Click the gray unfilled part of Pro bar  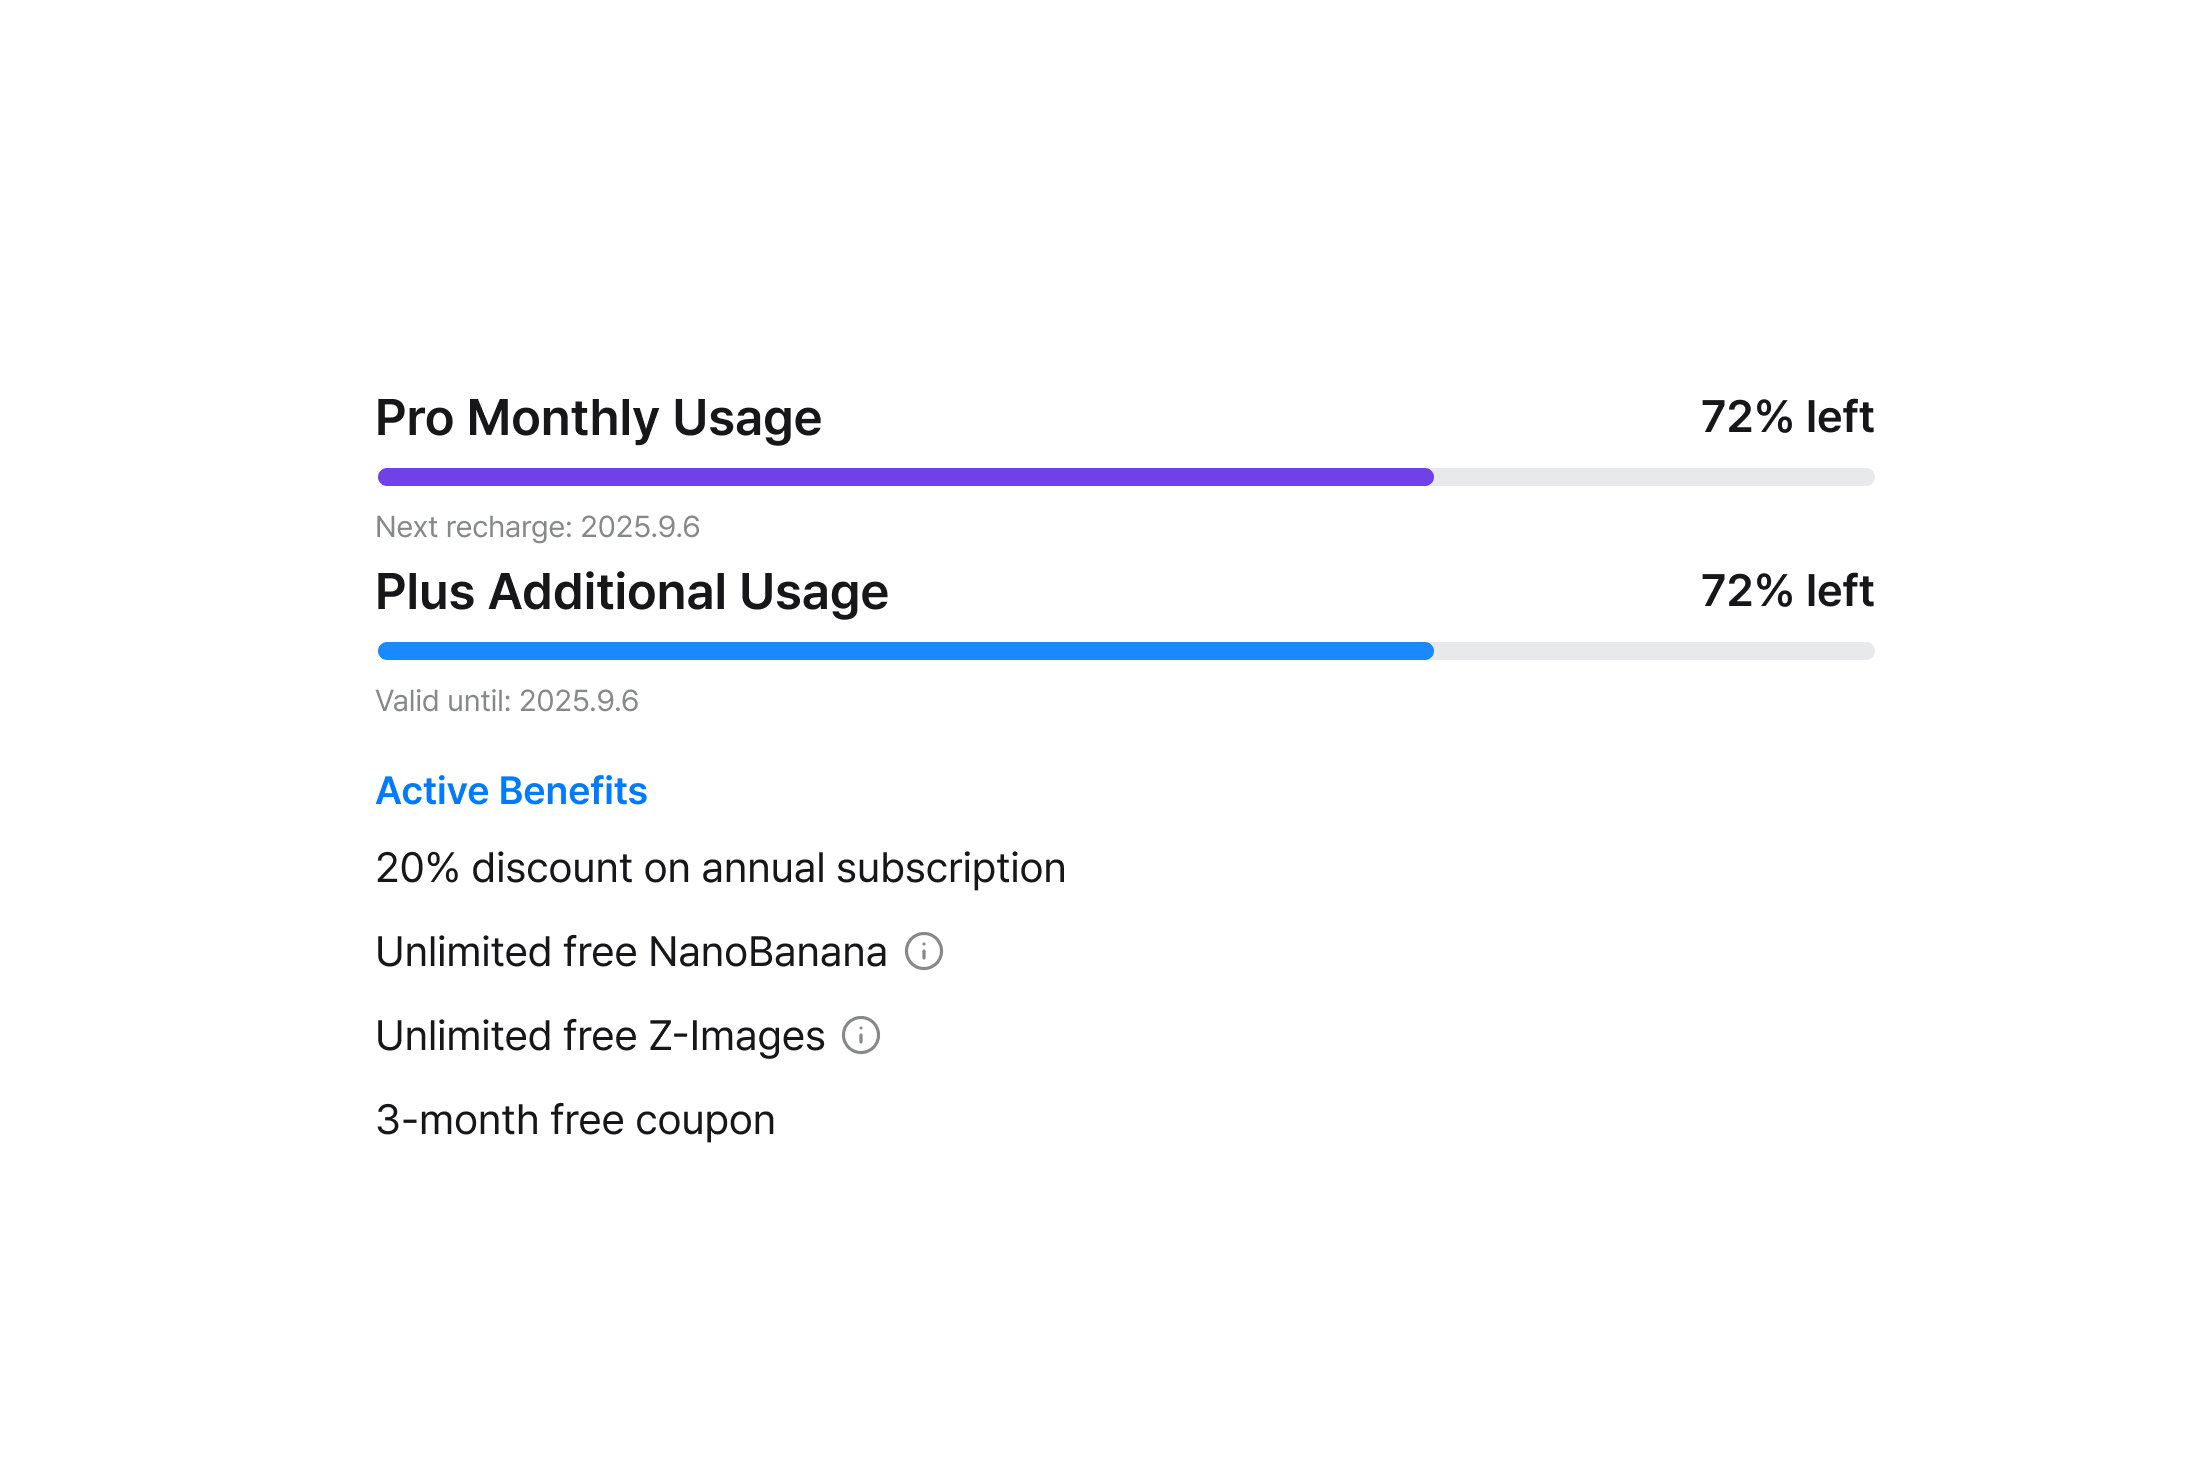pyautogui.click(x=1653, y=477)
